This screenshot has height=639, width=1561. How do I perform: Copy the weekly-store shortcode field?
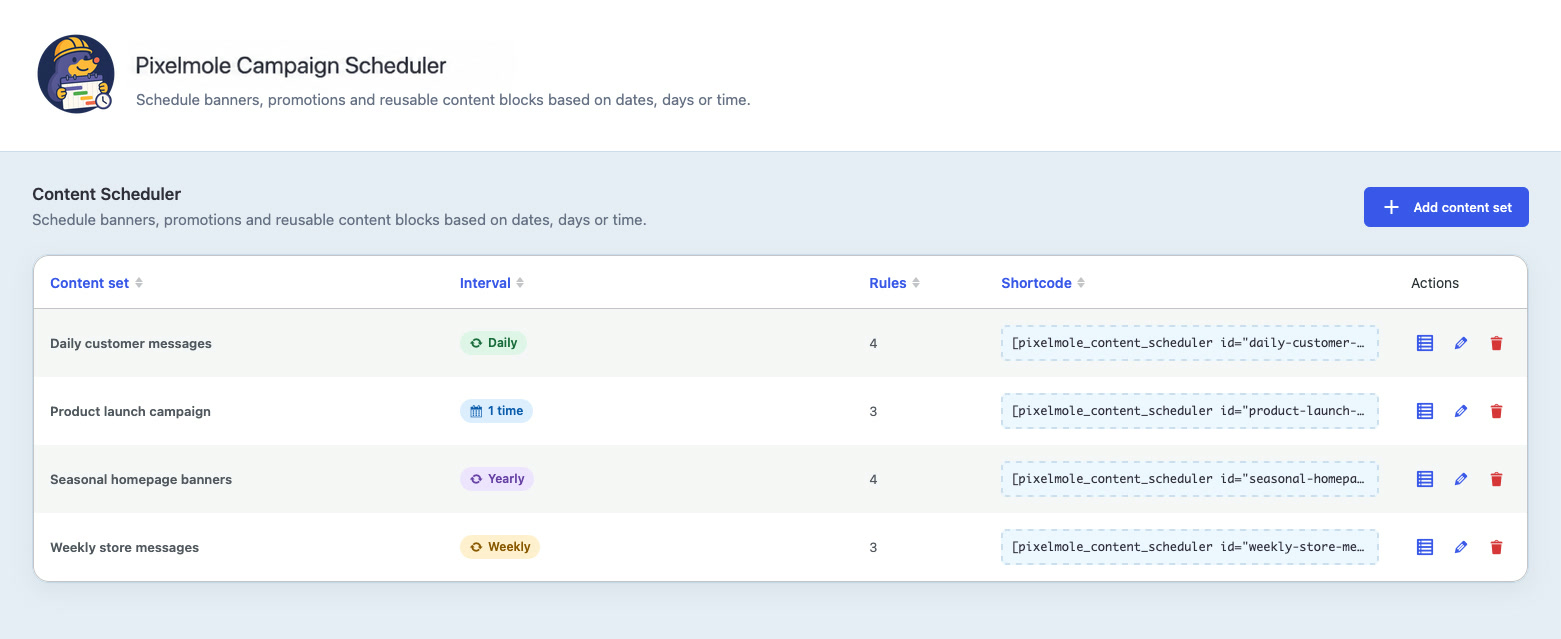pyautogui.click(x=1189, y=547)
